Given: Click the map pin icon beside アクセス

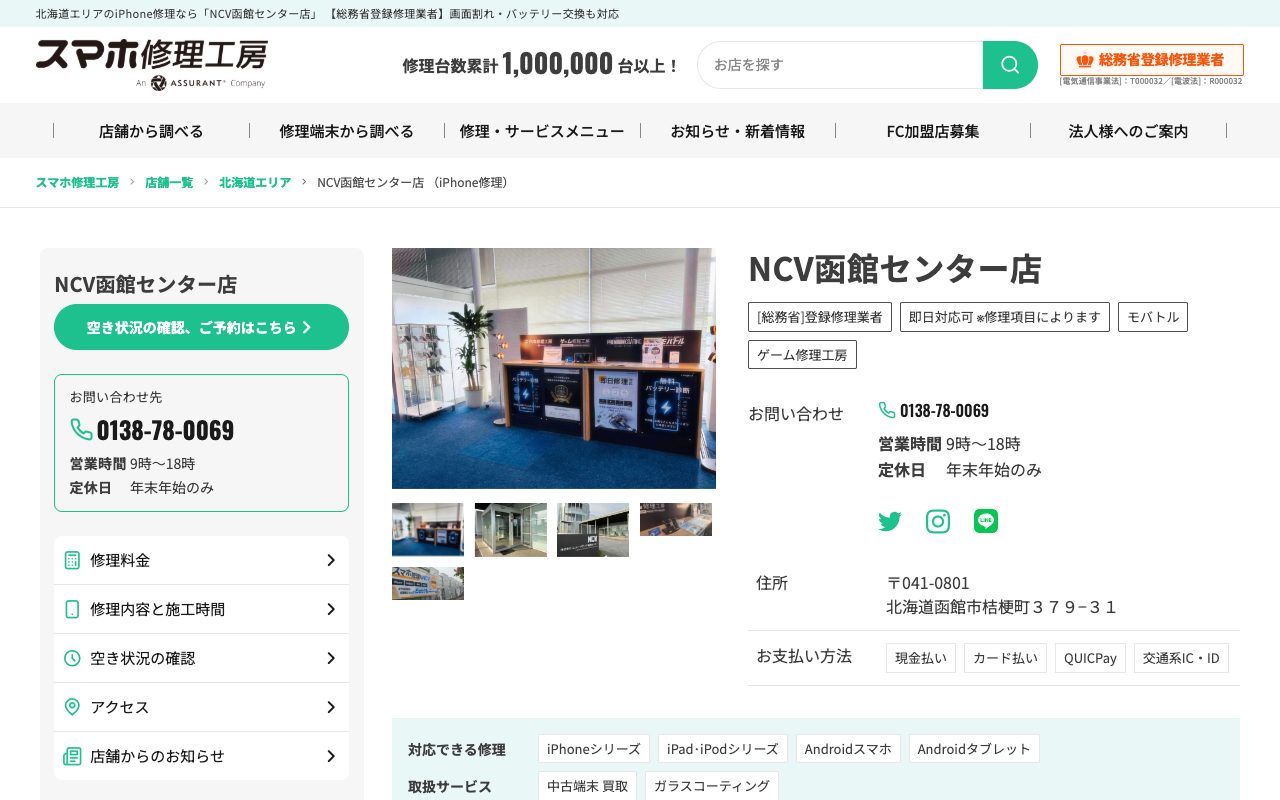Looking at the screenshot, I should pyautogui.click(x=72, y=707).
